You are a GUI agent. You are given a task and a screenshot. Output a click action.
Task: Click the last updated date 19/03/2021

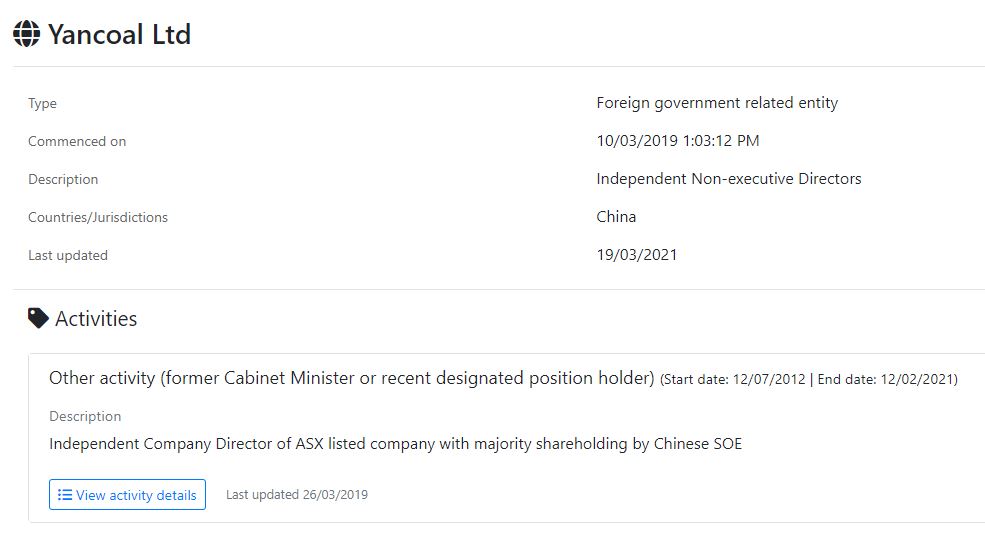point(637,255)
